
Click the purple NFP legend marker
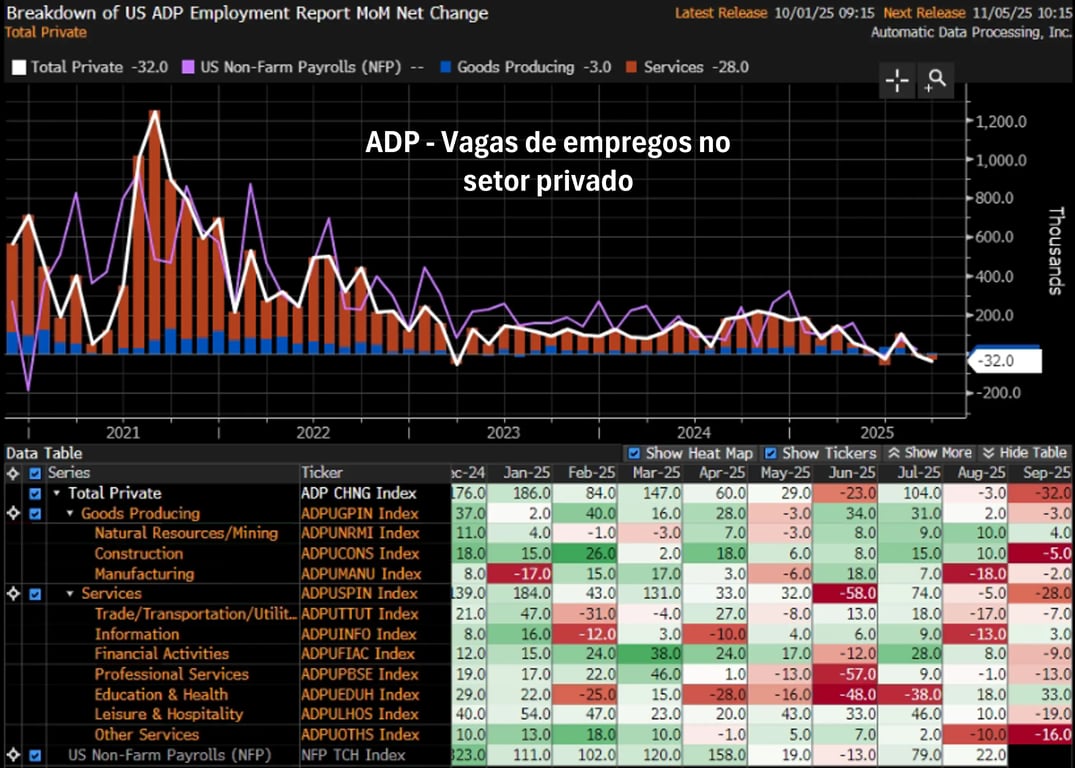pyautogui.click(x=187, y=68)
